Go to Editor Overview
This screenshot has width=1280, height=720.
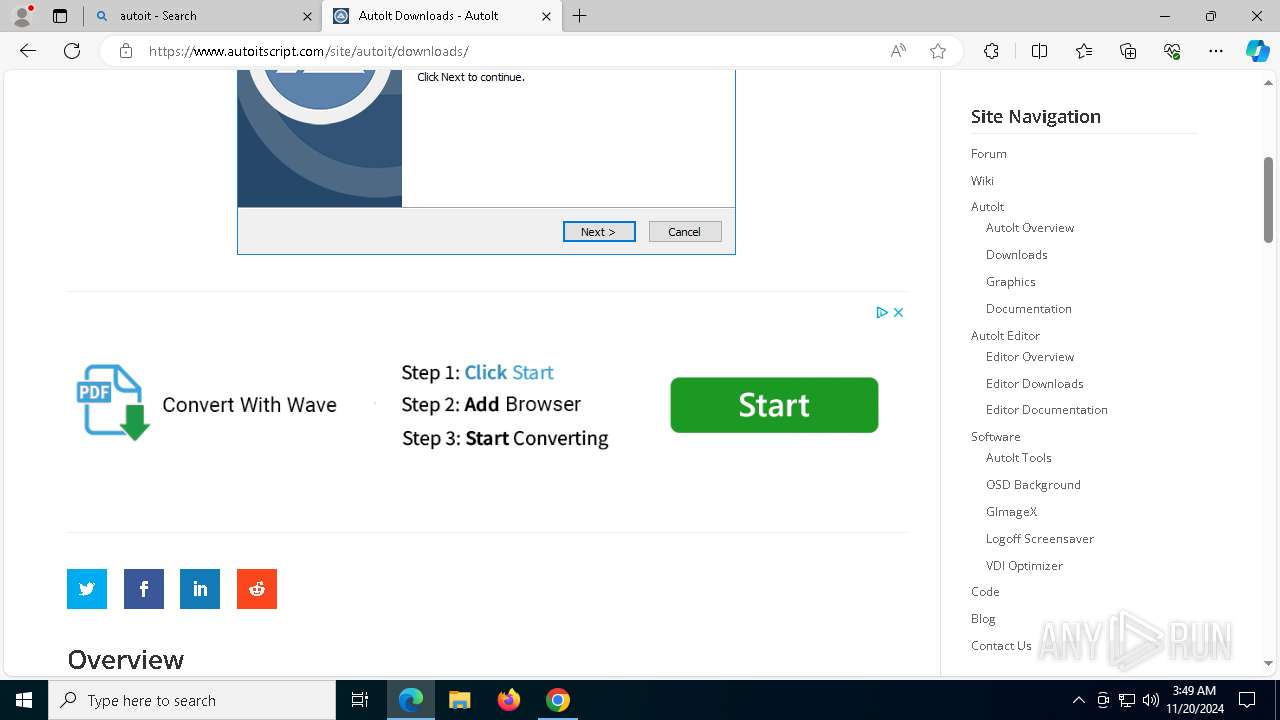(1030, 356)
